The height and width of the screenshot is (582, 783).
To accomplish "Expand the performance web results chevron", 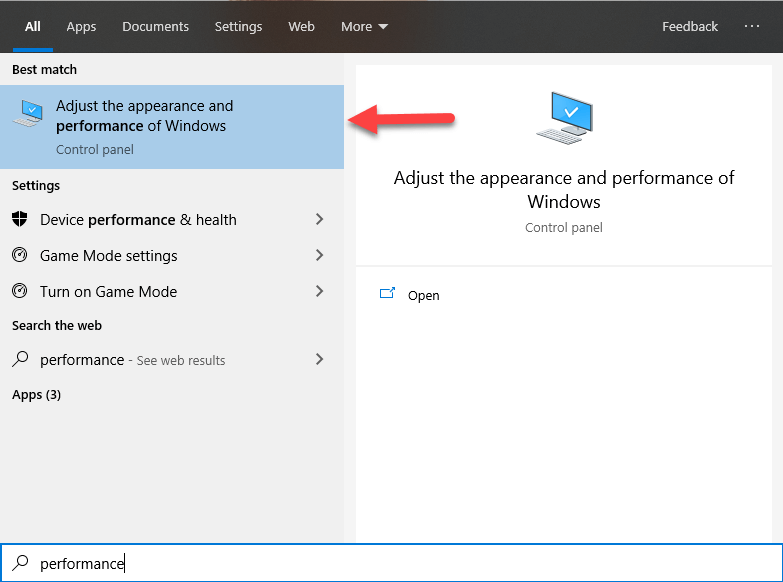I will pyautogui.click(x=320, y=359).
